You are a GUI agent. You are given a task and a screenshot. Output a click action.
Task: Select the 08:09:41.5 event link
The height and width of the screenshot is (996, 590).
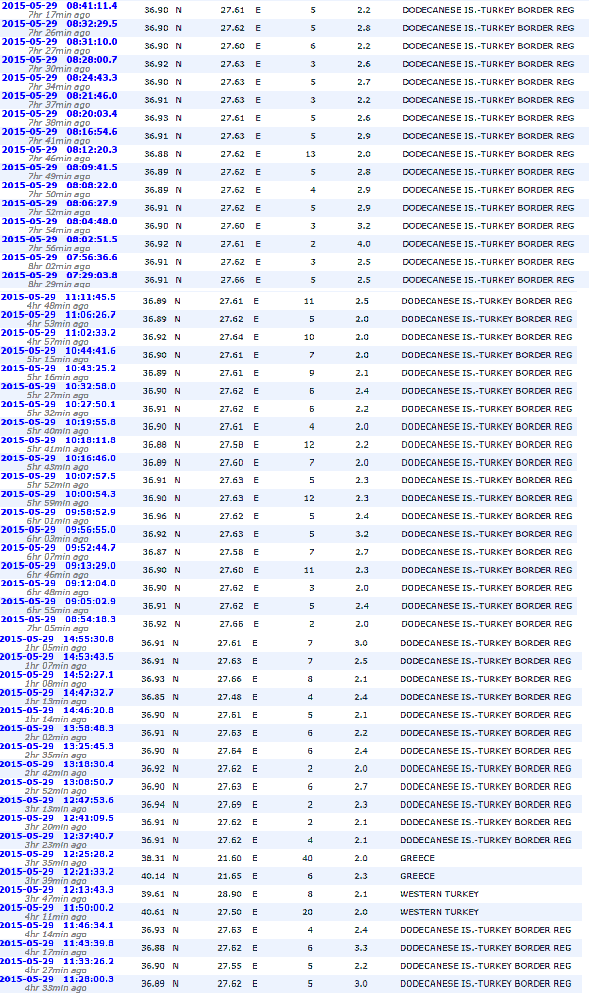[x=60, y=168]
